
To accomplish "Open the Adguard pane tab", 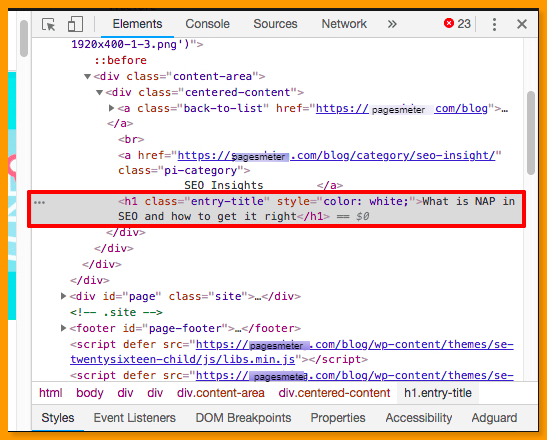I will click(494, 418).
